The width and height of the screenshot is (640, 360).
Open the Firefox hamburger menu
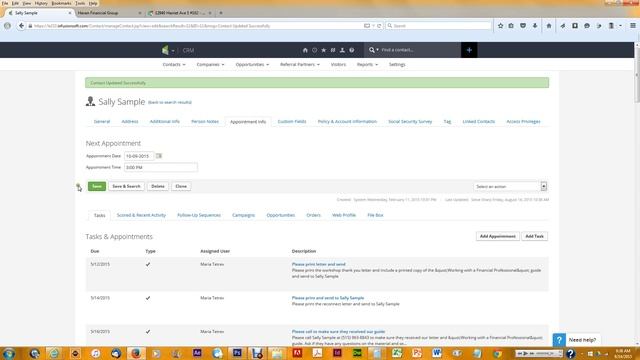(633, 26)
